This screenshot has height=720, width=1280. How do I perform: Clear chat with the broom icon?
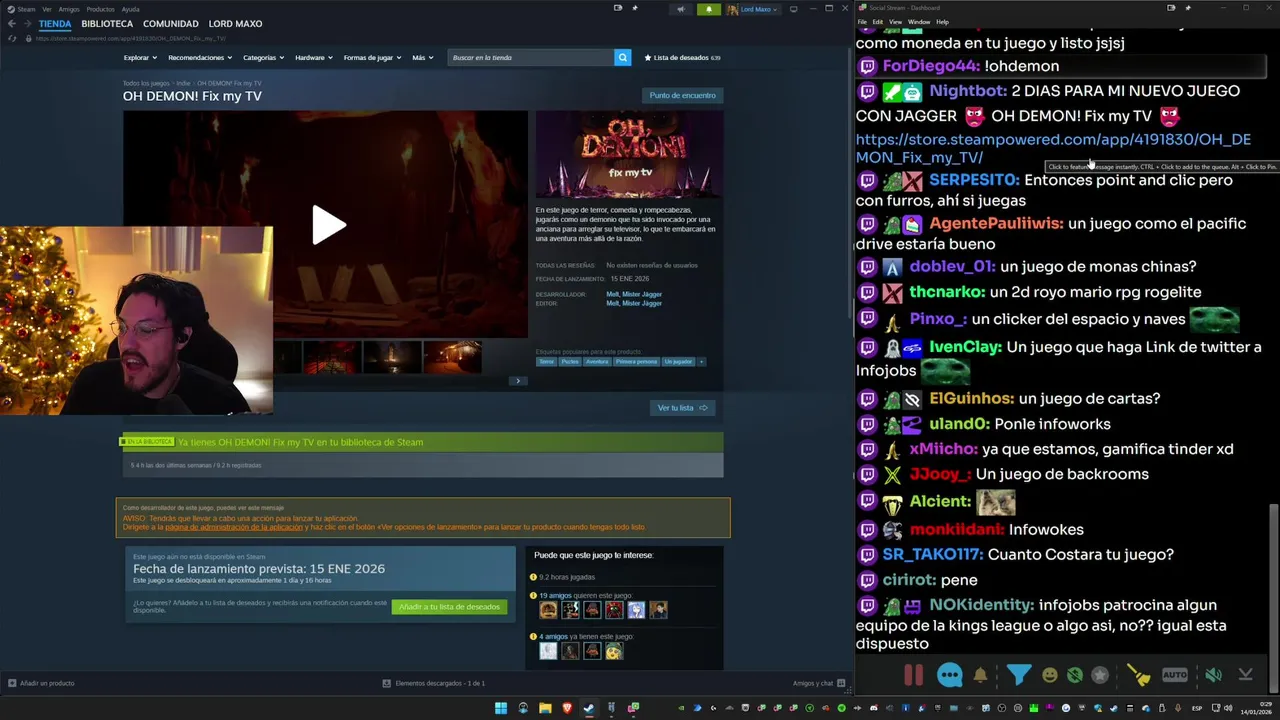pyautogui.click(x=1138, y=675)
